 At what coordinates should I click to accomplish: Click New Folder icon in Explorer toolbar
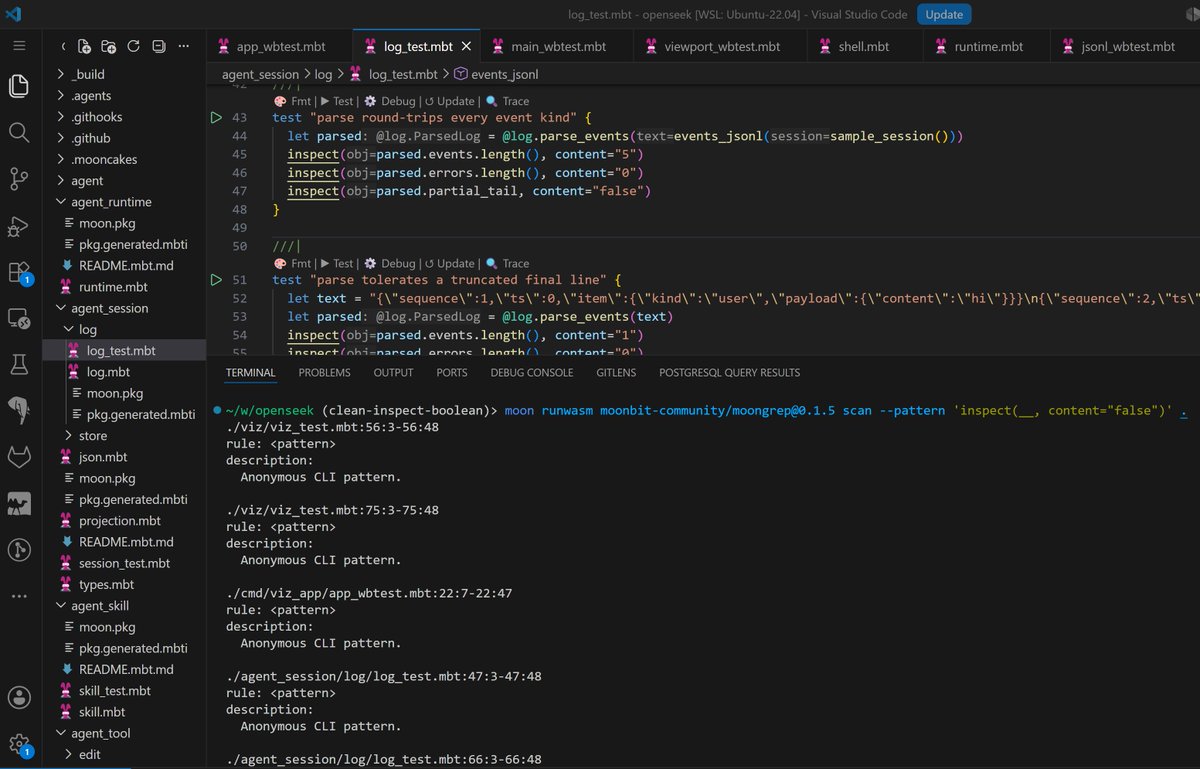pos(108,46)
